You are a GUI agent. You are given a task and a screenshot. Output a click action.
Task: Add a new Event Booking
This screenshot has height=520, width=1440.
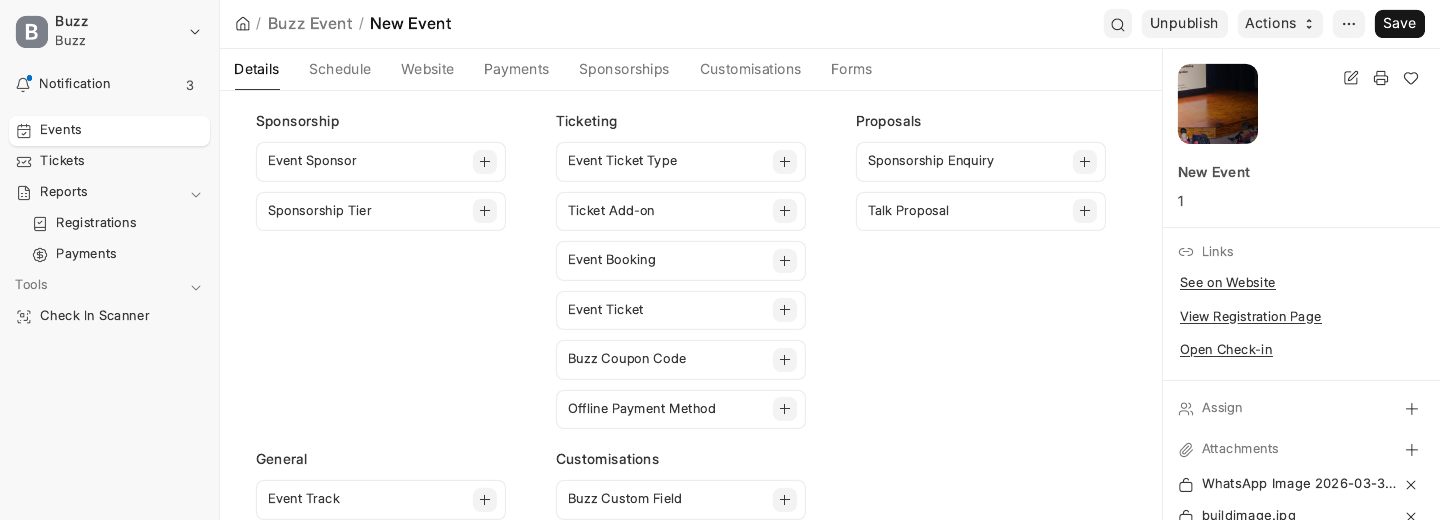coord(785,261)
